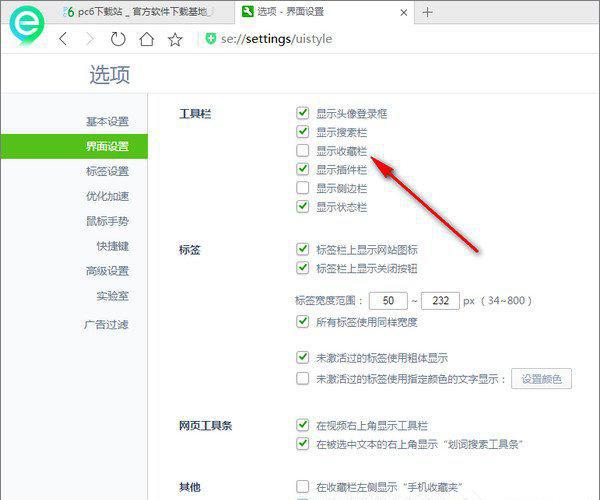Image resolution: width=600 pixels, height=500 pixels.
Task: Reload the page with refresh icon
Action: (118, 39)
